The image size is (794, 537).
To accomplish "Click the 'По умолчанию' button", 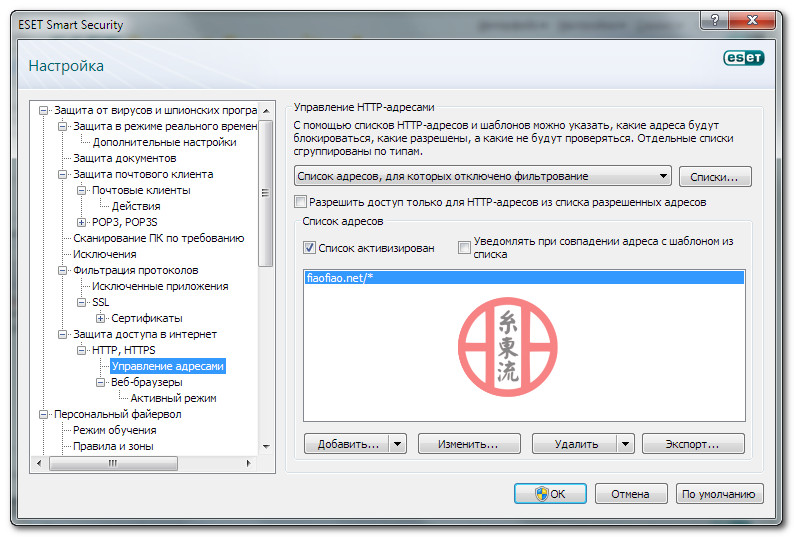I will pos(719,493).
